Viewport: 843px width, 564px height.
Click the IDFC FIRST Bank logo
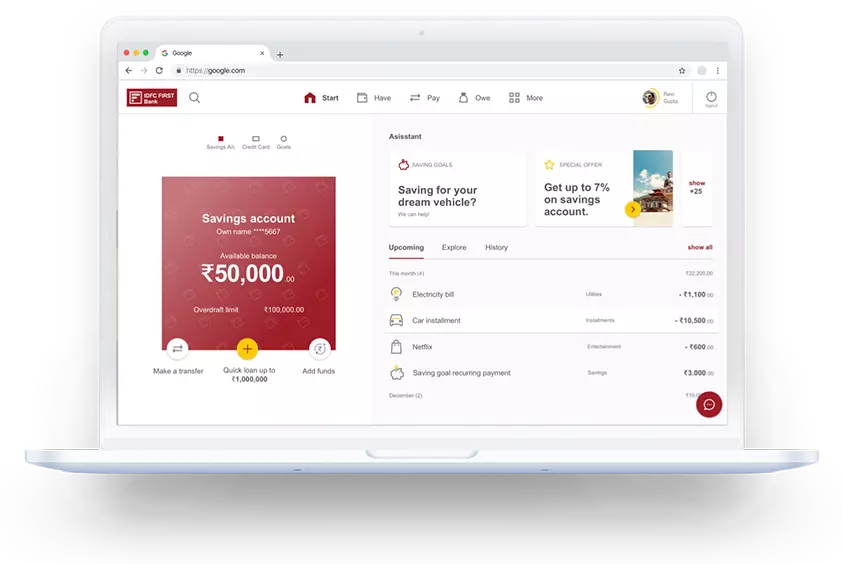pos(151,97)
